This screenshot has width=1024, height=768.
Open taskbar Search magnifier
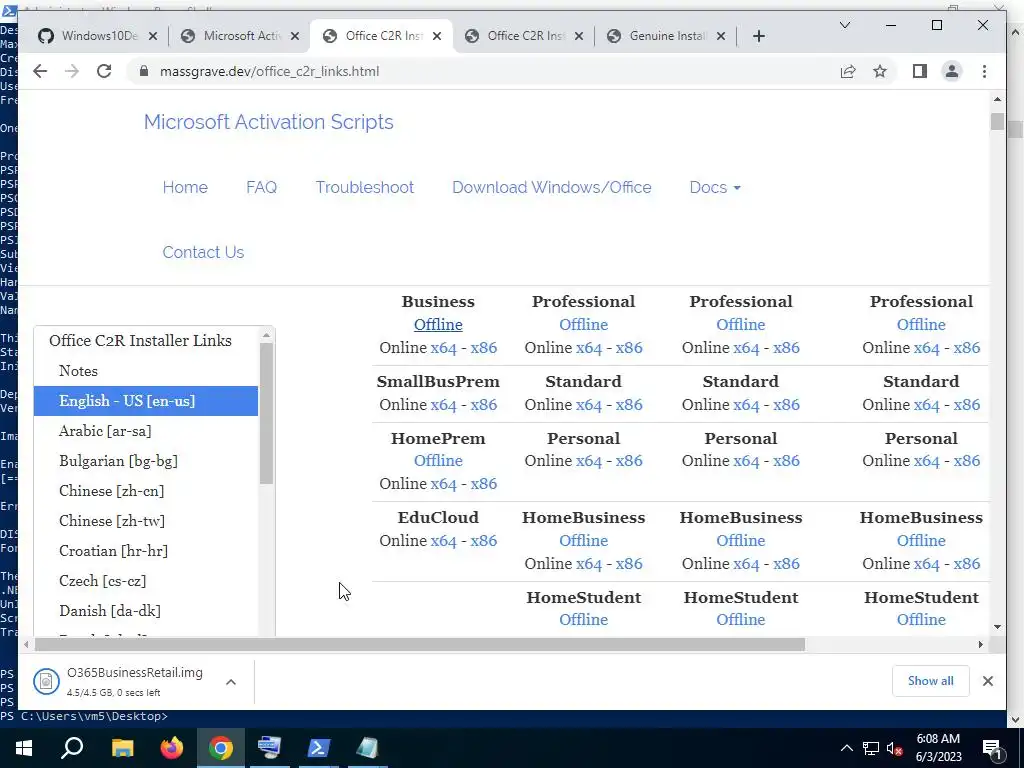[x=72, y=748]
